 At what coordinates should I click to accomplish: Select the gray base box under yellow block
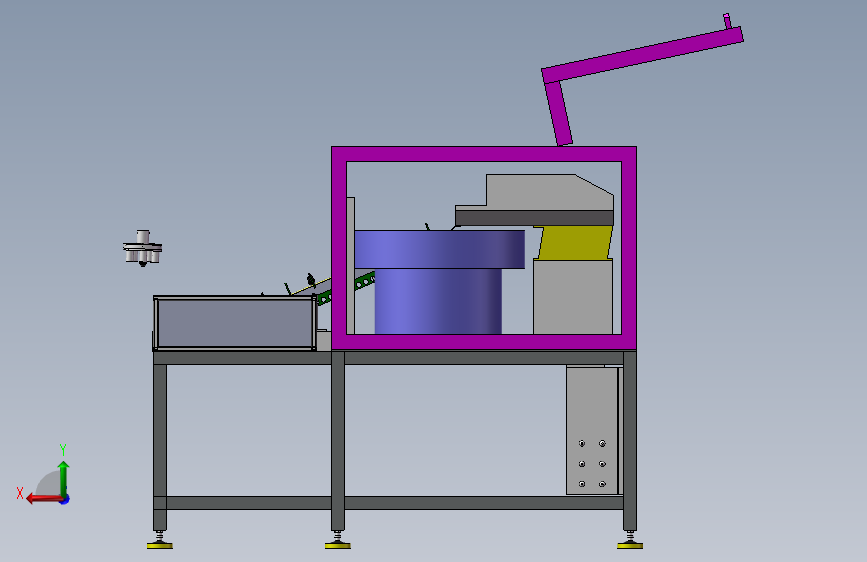(573, 297)
